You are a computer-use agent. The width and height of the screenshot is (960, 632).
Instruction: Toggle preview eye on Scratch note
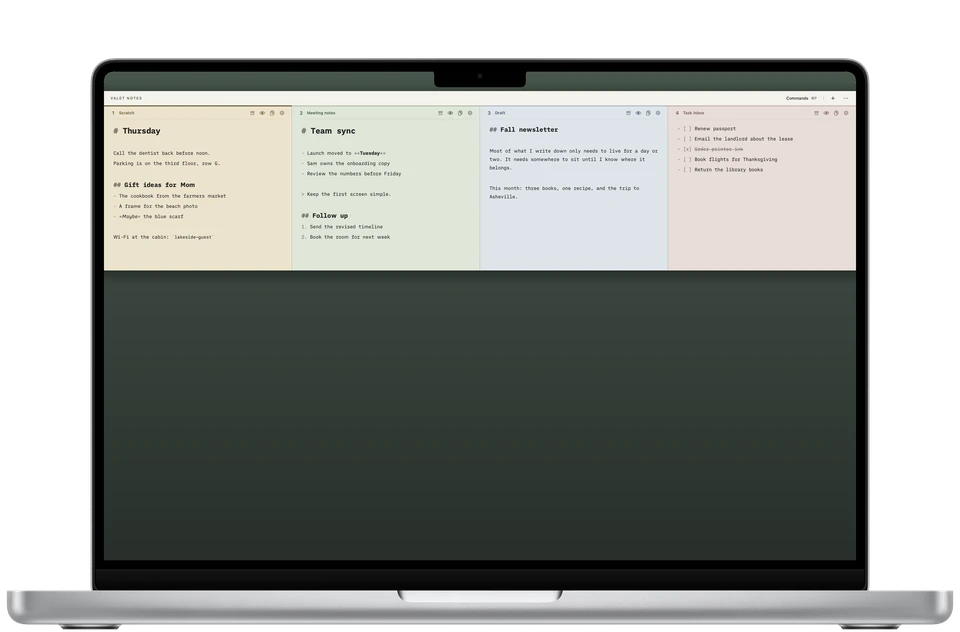262,113
